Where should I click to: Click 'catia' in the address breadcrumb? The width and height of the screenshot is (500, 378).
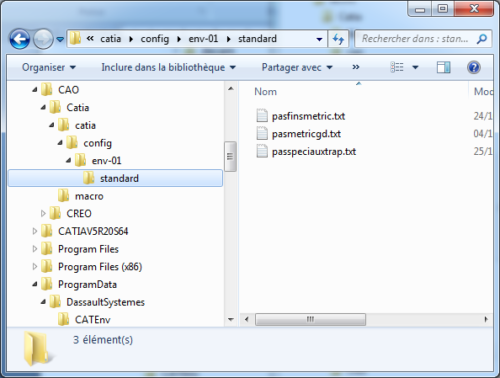[111, 39]
